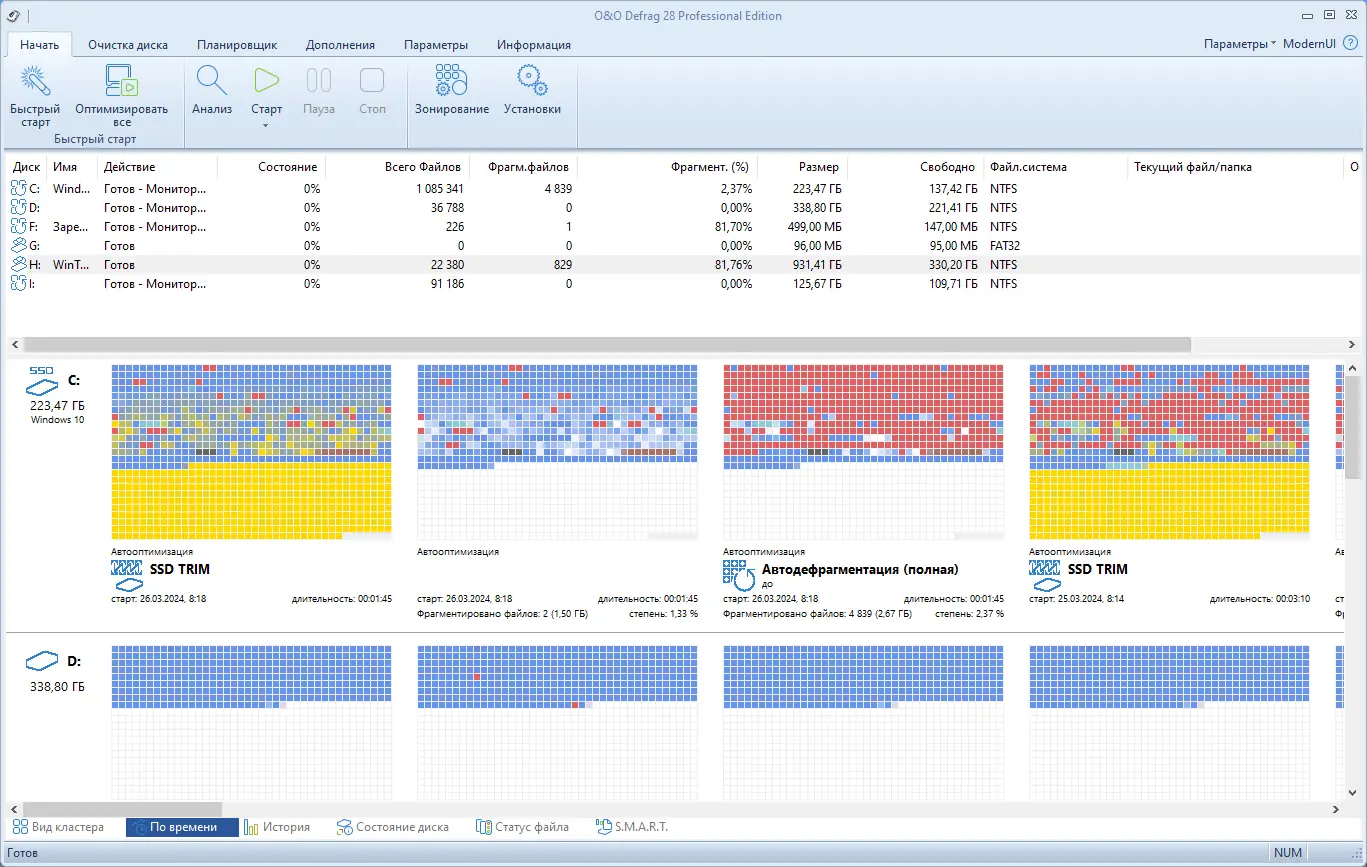Click the large drive icon above 338,80 ГБ

[x=43, y=661]
